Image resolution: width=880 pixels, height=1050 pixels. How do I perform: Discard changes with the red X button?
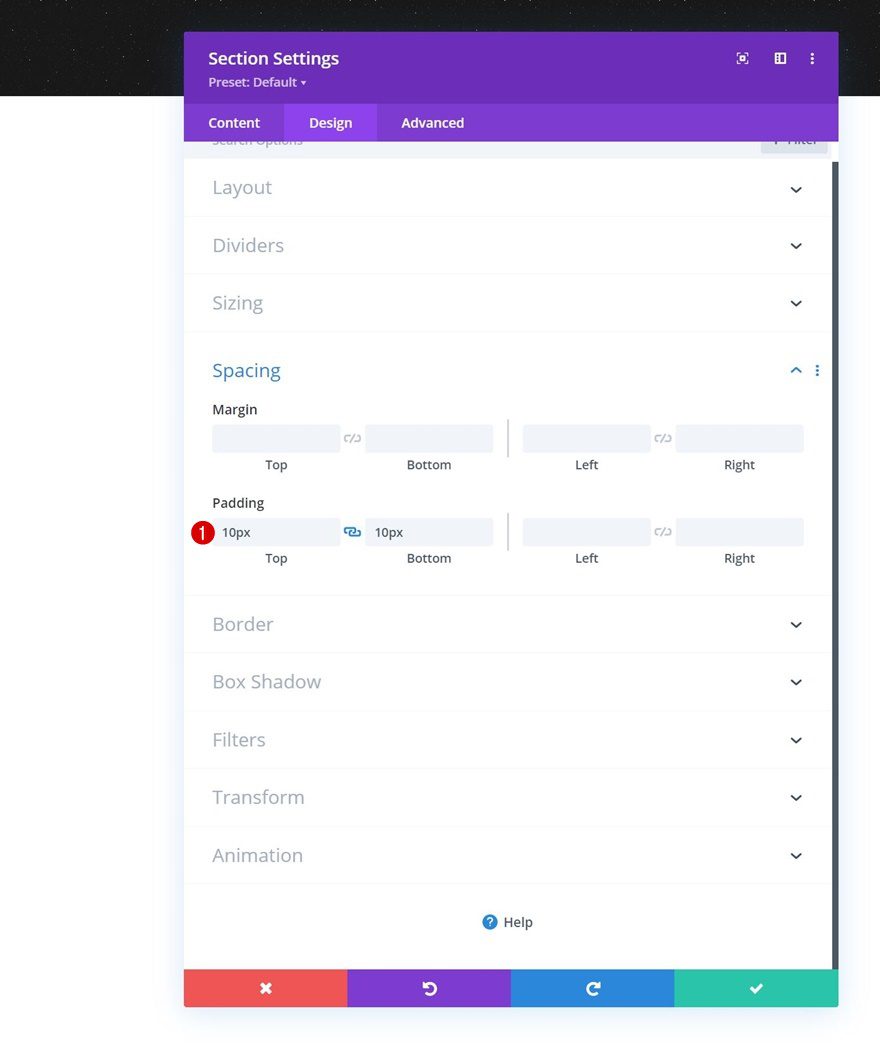(x=265, y=988)
